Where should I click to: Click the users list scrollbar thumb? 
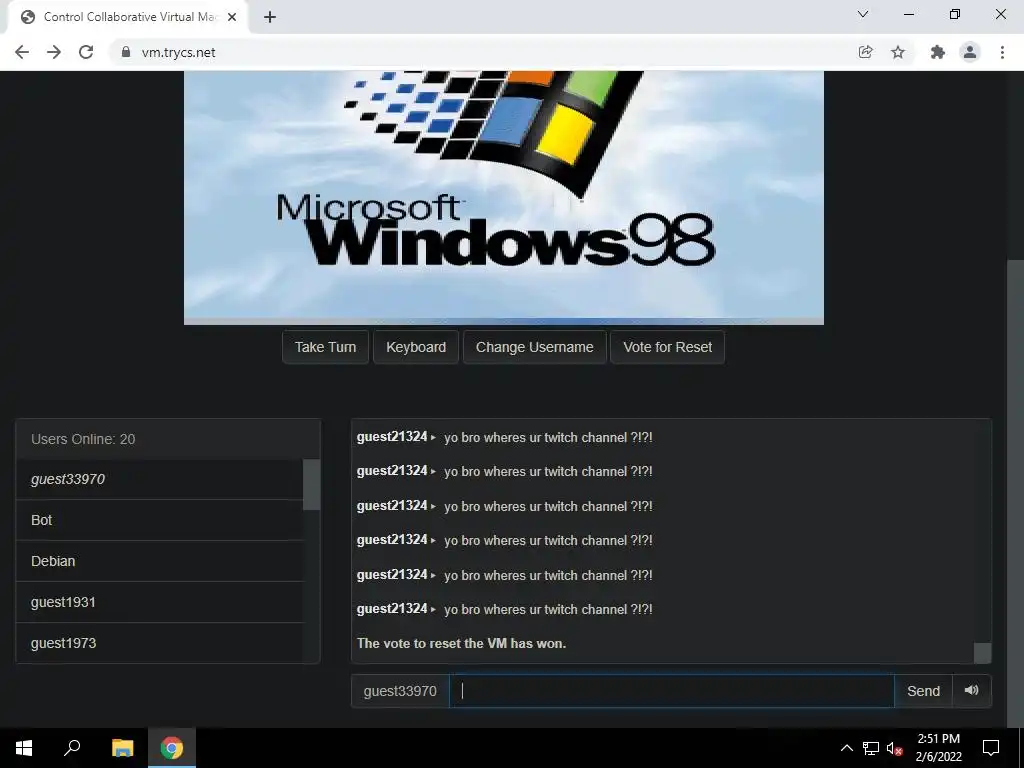pos(312,485)
